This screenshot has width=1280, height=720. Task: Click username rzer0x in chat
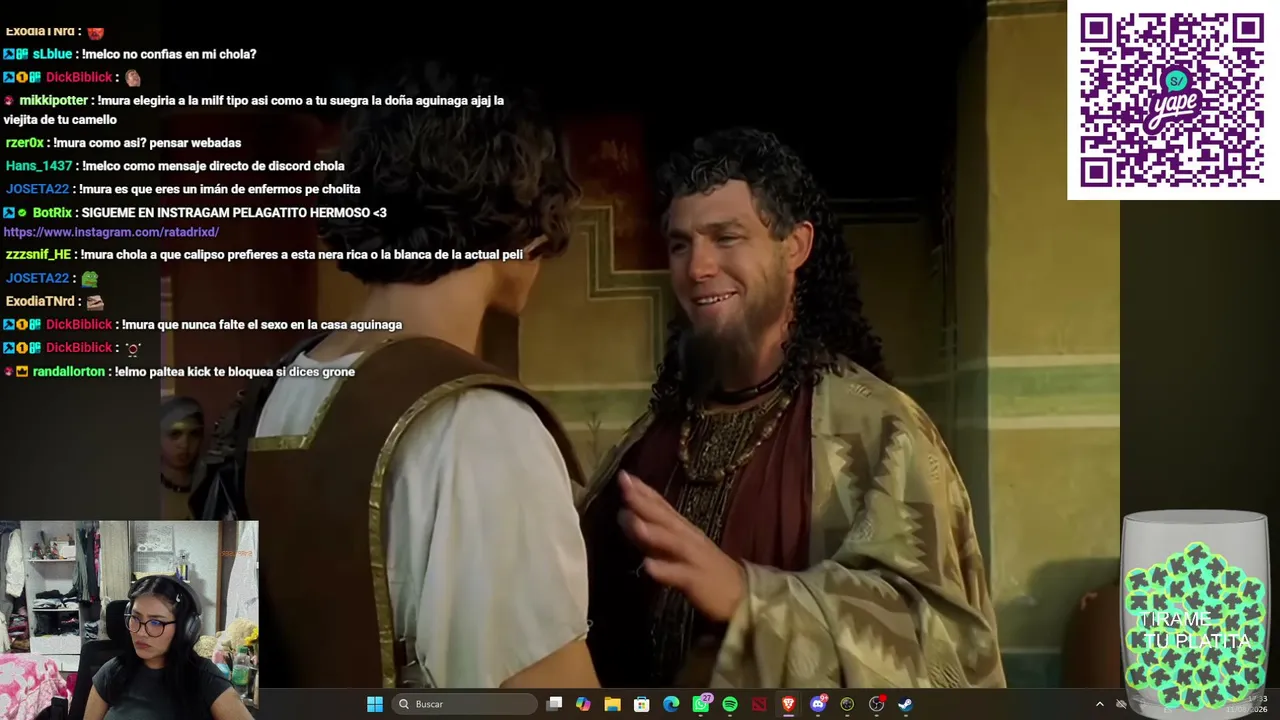click(25, 143)
